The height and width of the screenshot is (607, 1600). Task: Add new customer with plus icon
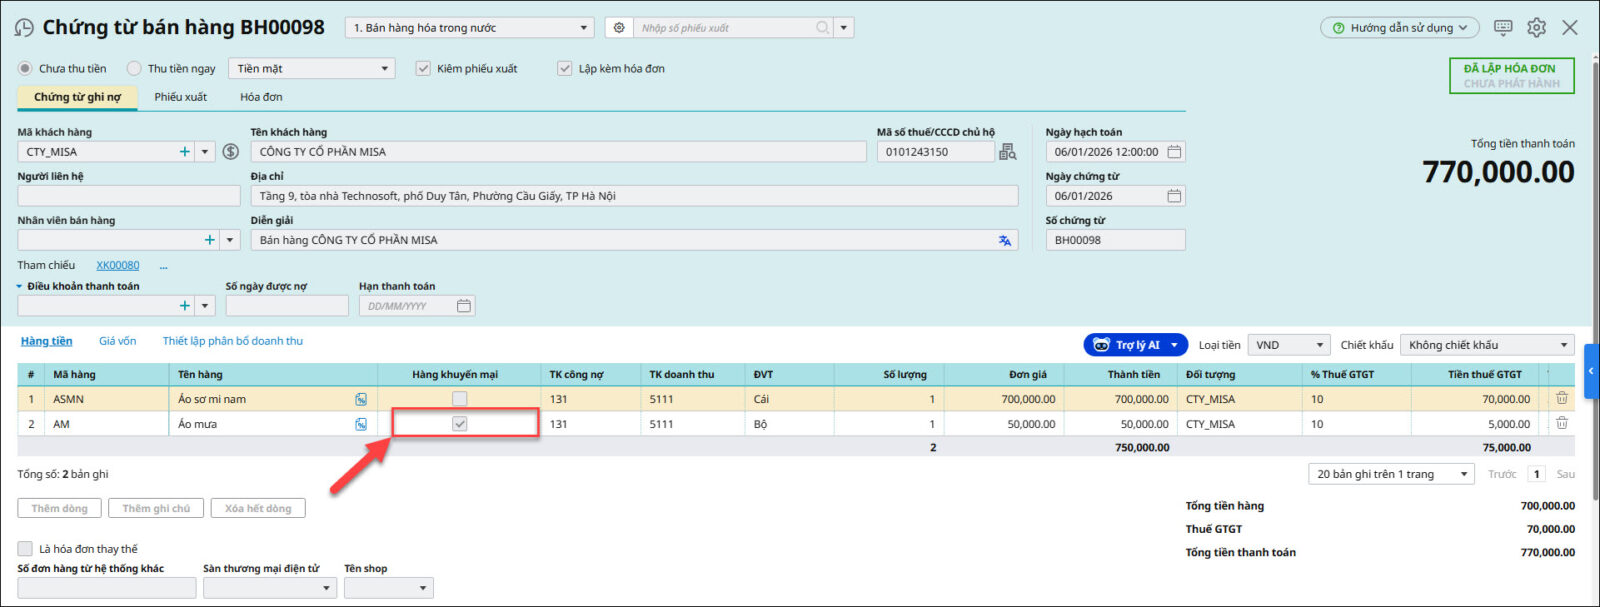pos(184,152)
